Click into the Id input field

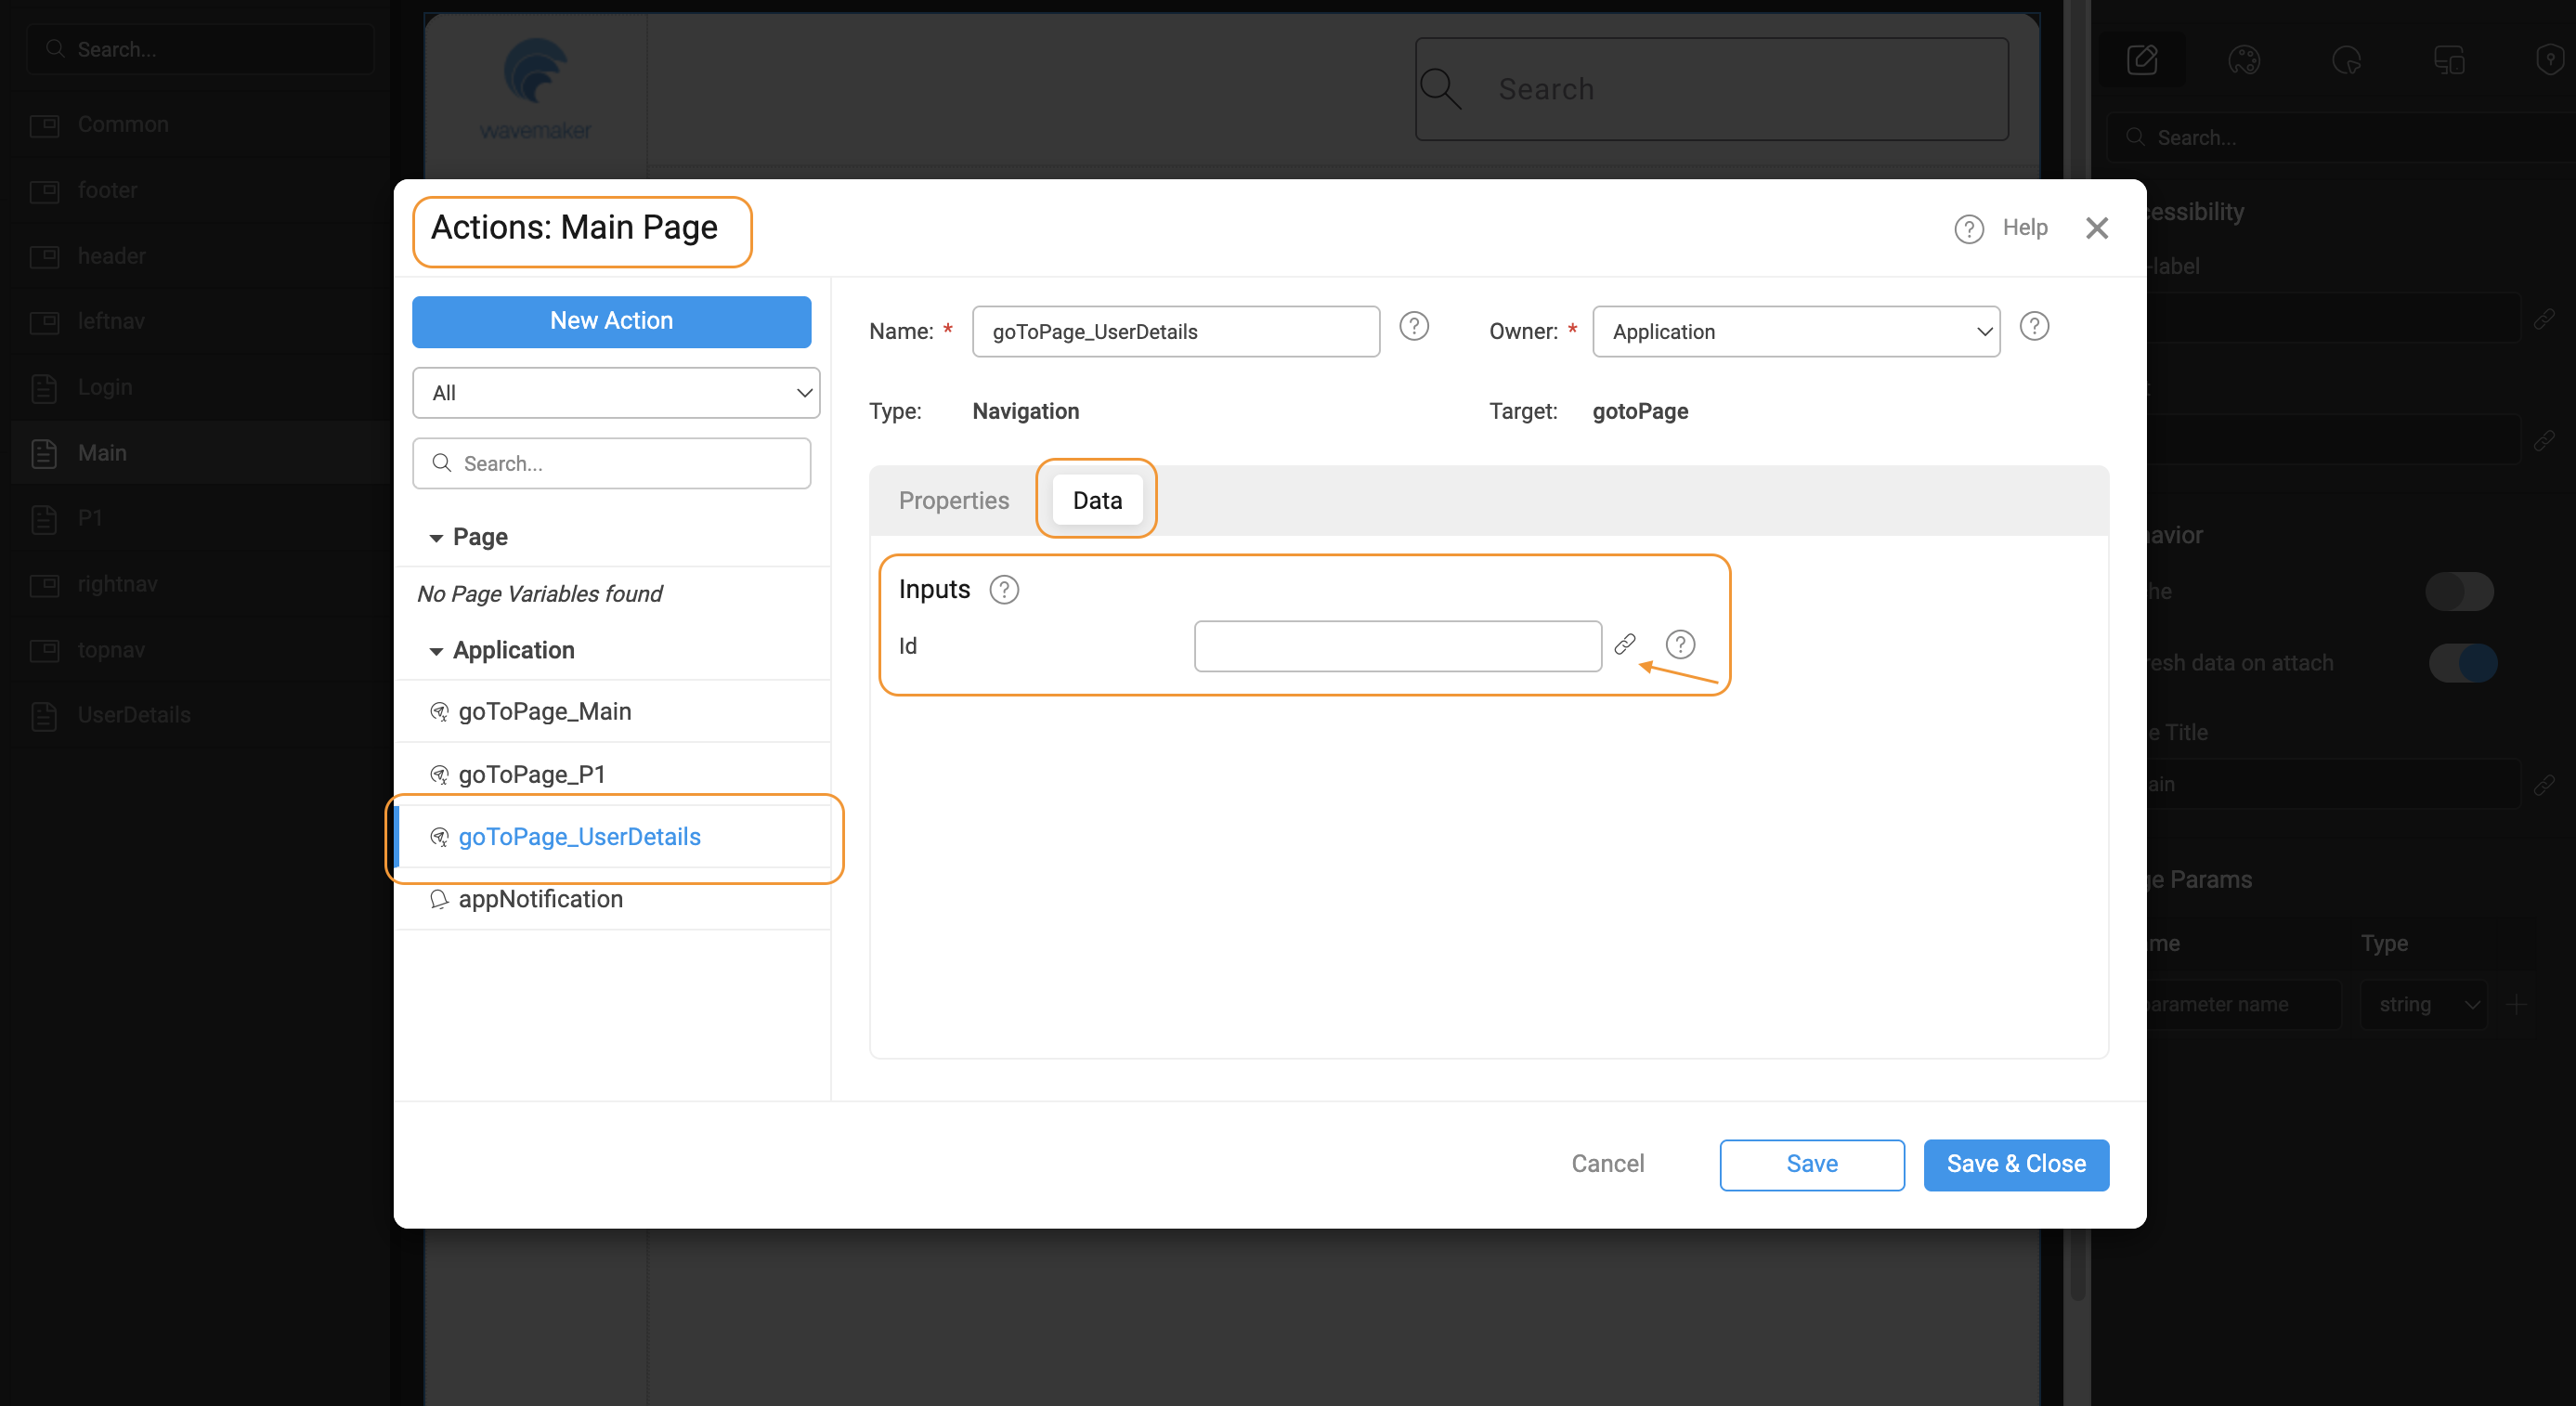click(x=1397, y=646)
